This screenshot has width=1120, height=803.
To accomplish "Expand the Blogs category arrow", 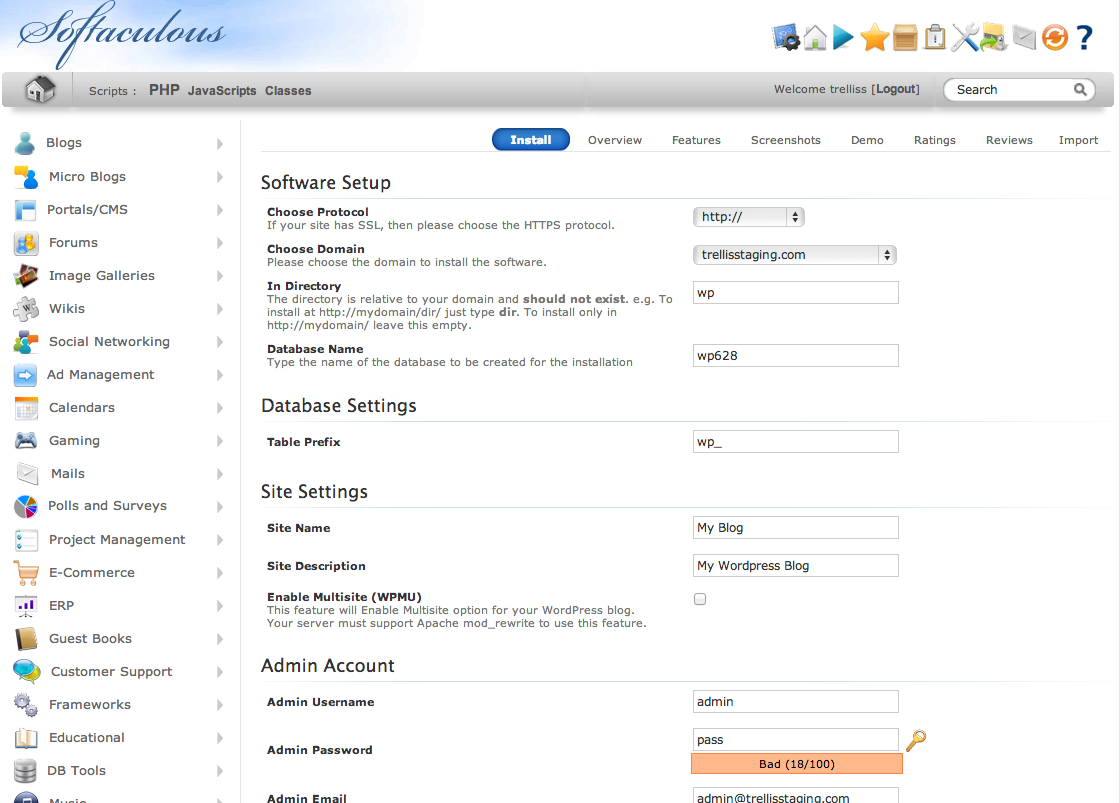I will (220, 144).
